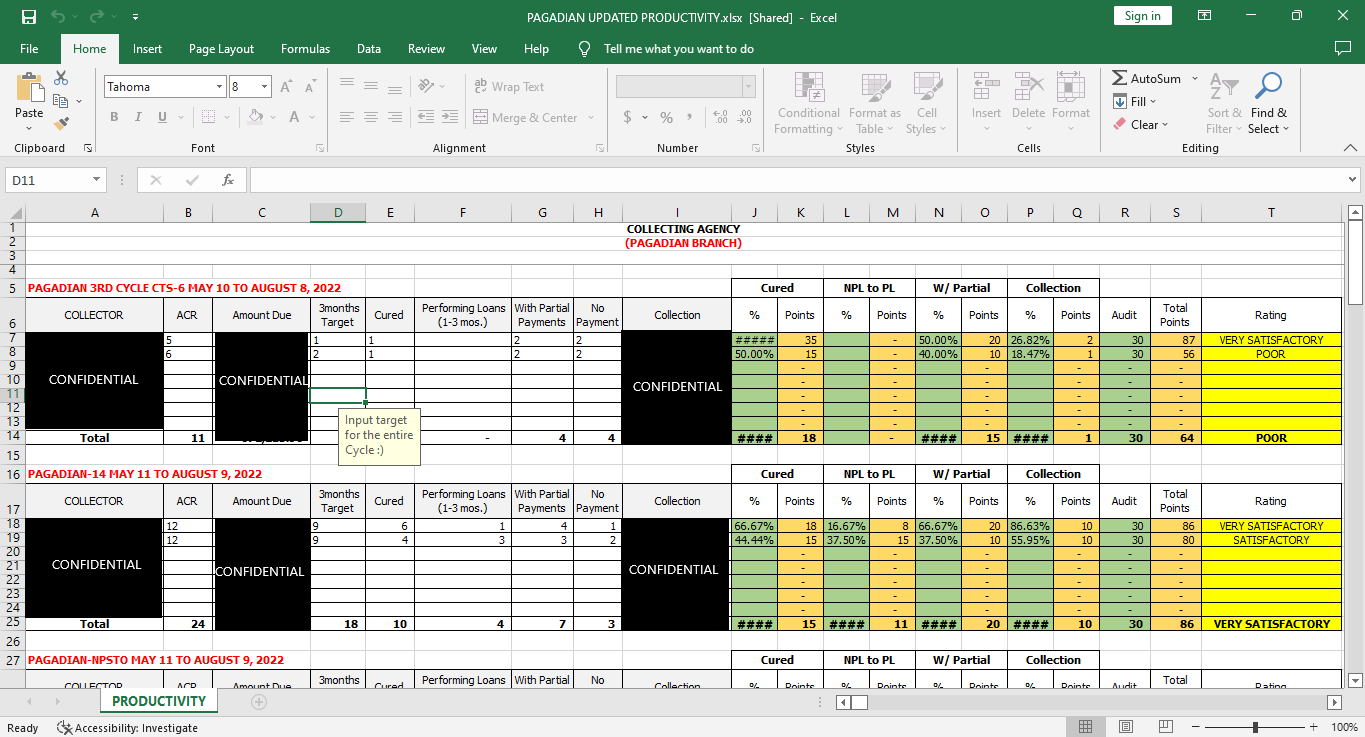Click the Format Painter brush icon

tap(61, 124)
